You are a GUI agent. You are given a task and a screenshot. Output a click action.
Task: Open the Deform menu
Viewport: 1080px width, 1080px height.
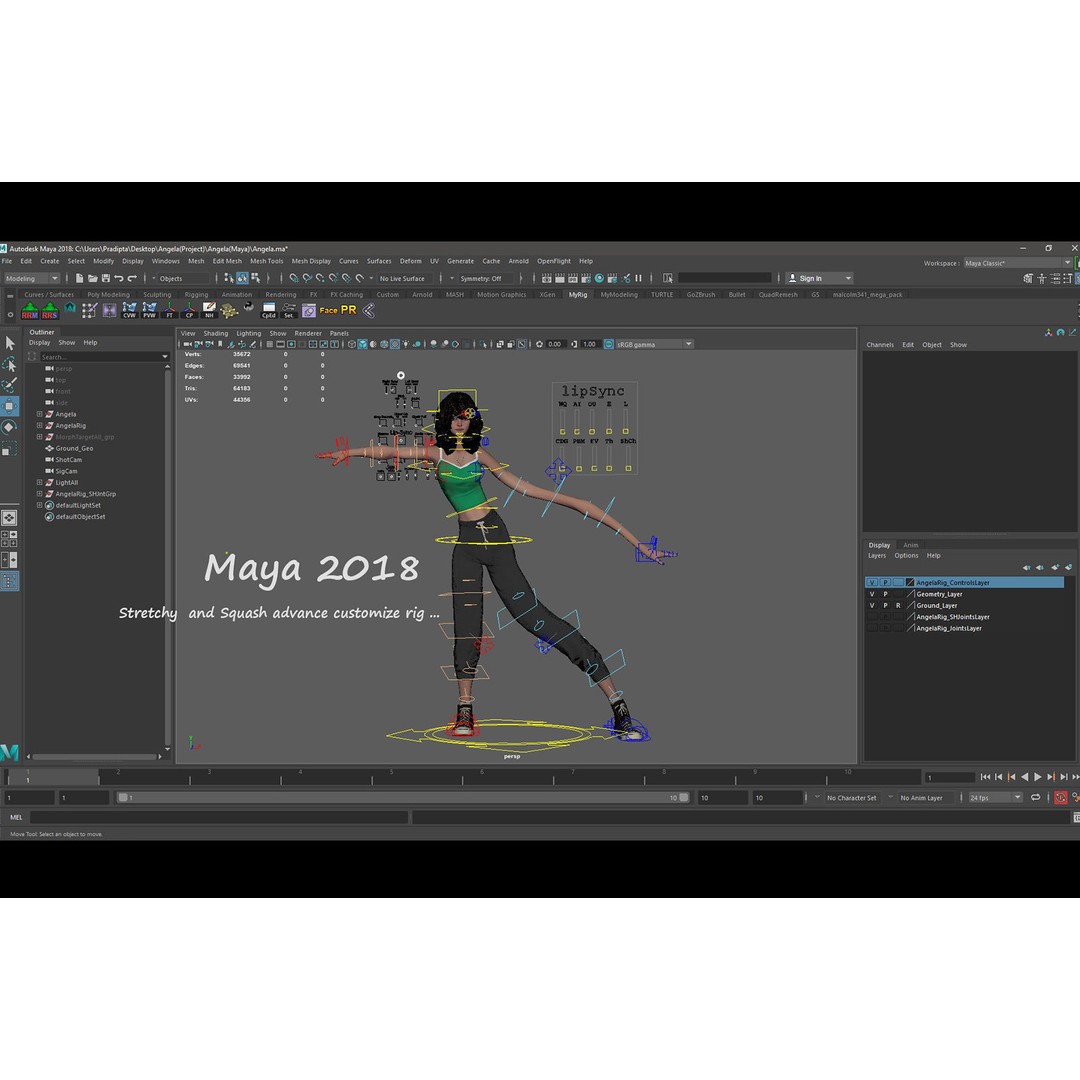tap(411, 261)
